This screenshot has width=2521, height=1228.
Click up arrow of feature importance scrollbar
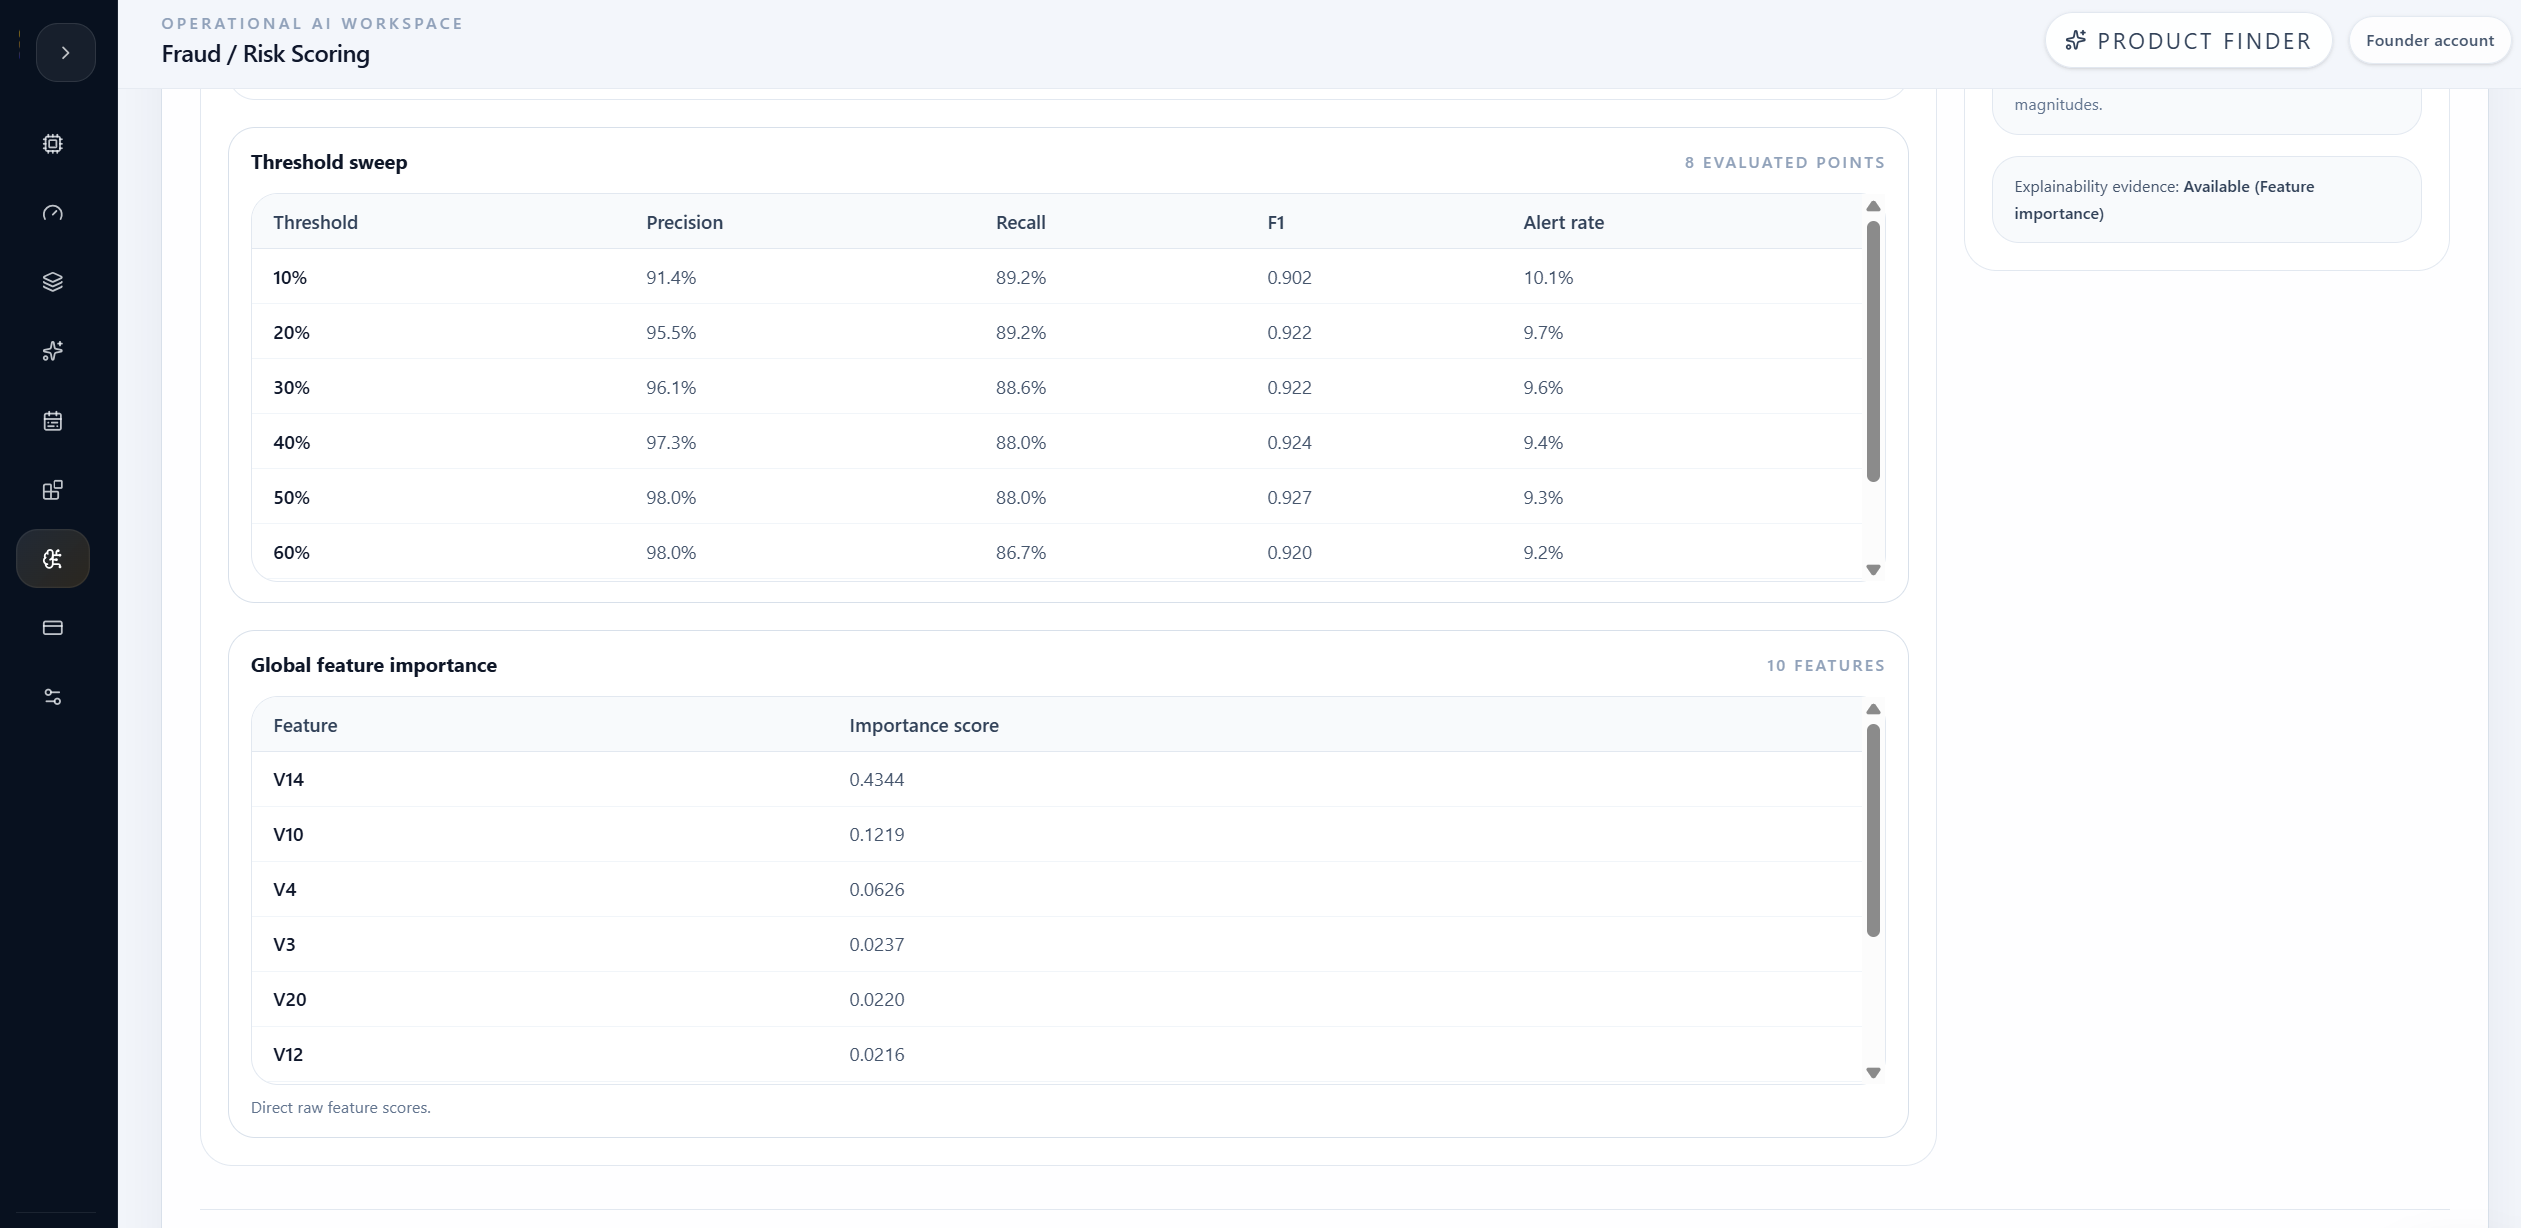1873,710
